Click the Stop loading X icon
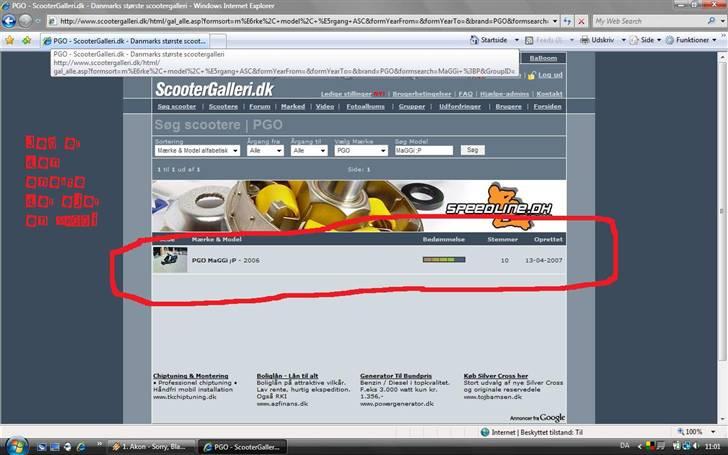728x455 pixels. 581,21
